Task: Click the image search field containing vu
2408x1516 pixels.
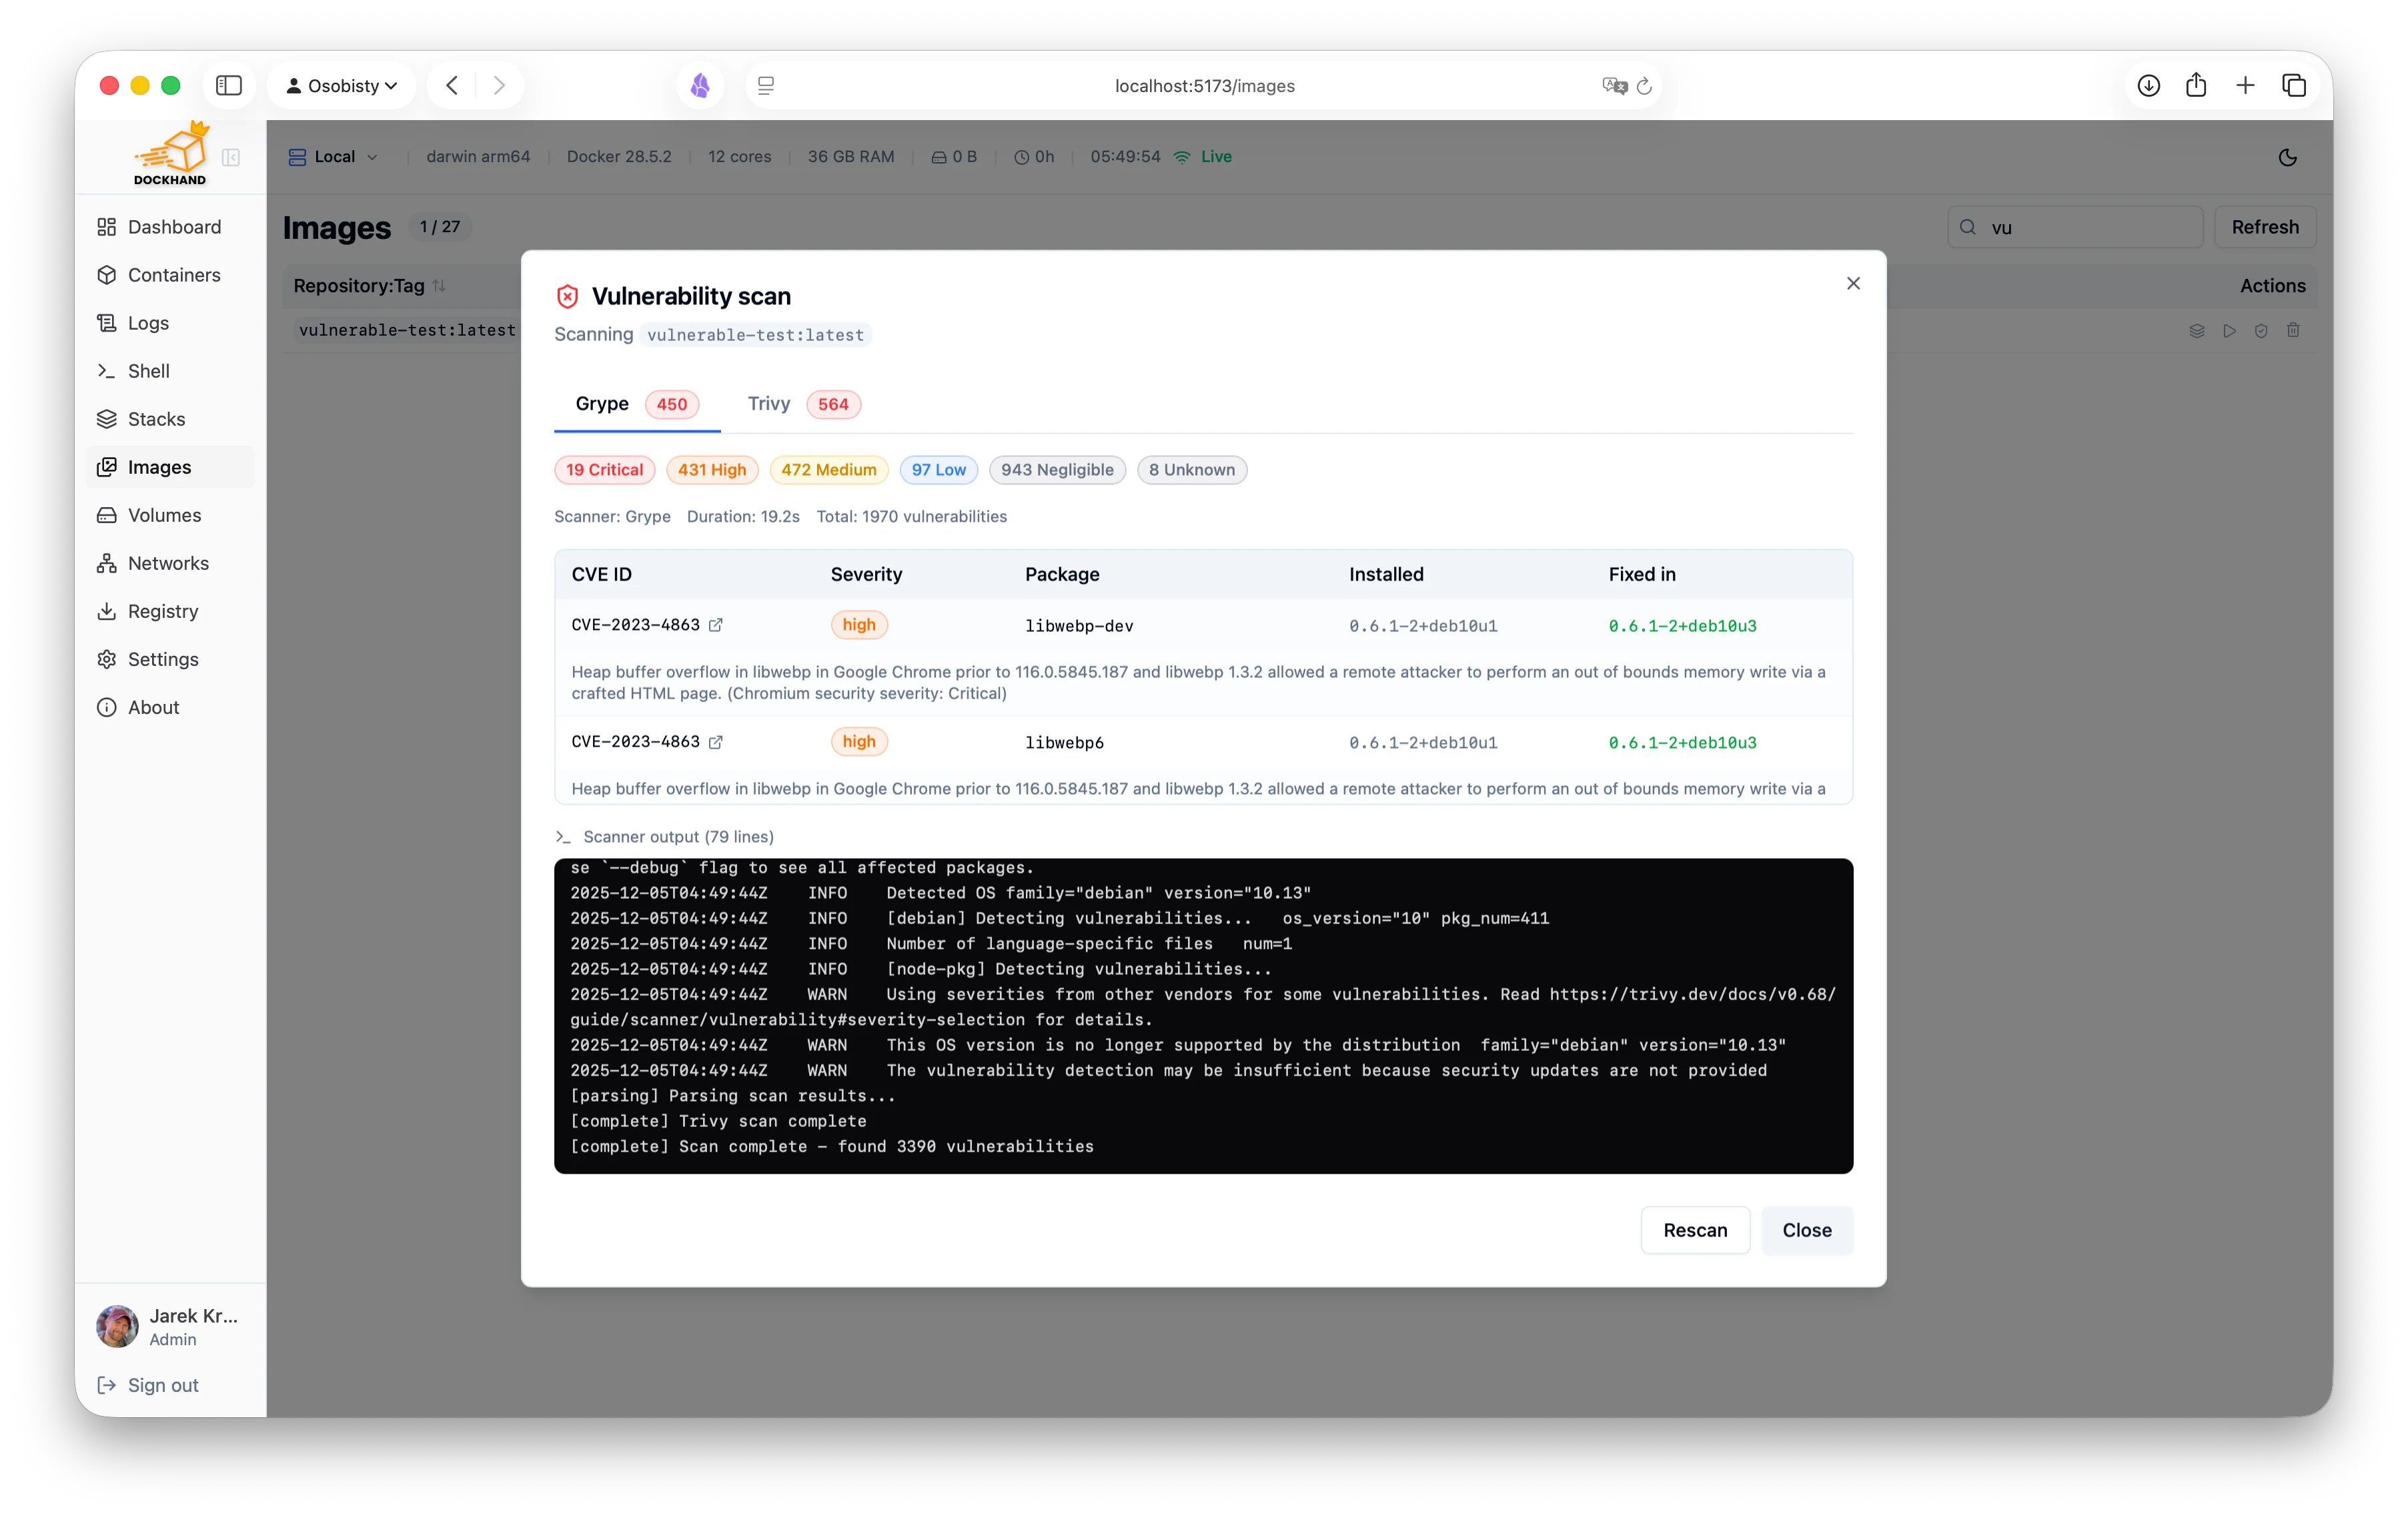Action: pyautogui.click(x=2075, y=227)
